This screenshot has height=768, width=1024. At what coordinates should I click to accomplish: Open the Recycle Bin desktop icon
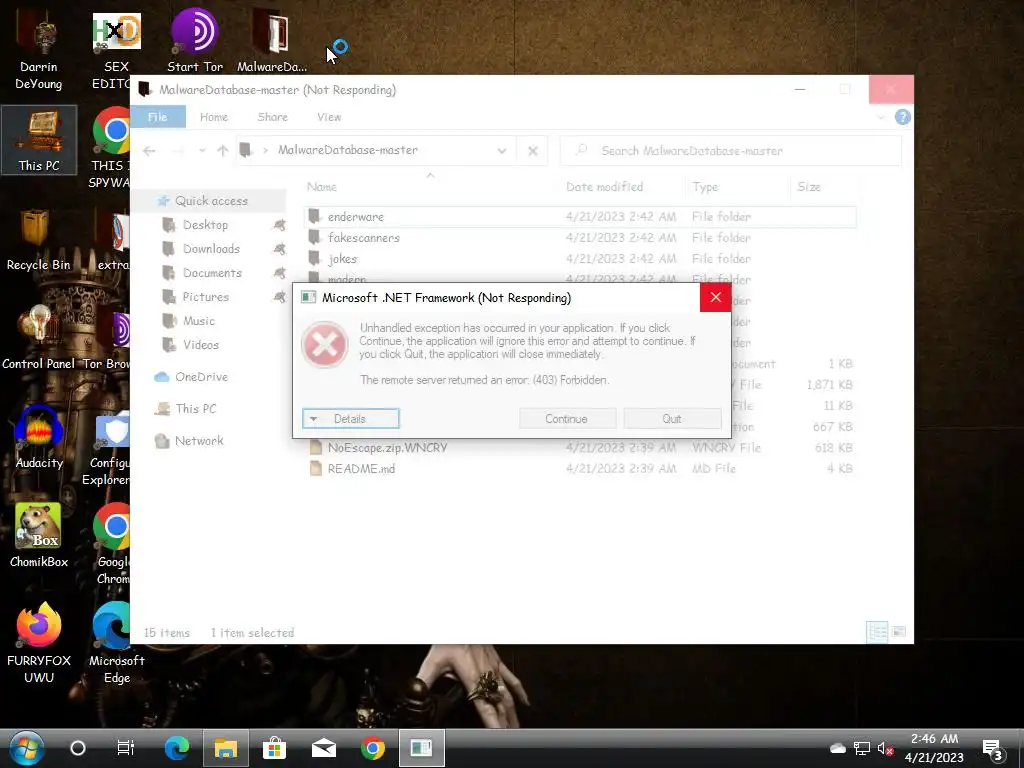pyautogui.click(x=39, y=240)
